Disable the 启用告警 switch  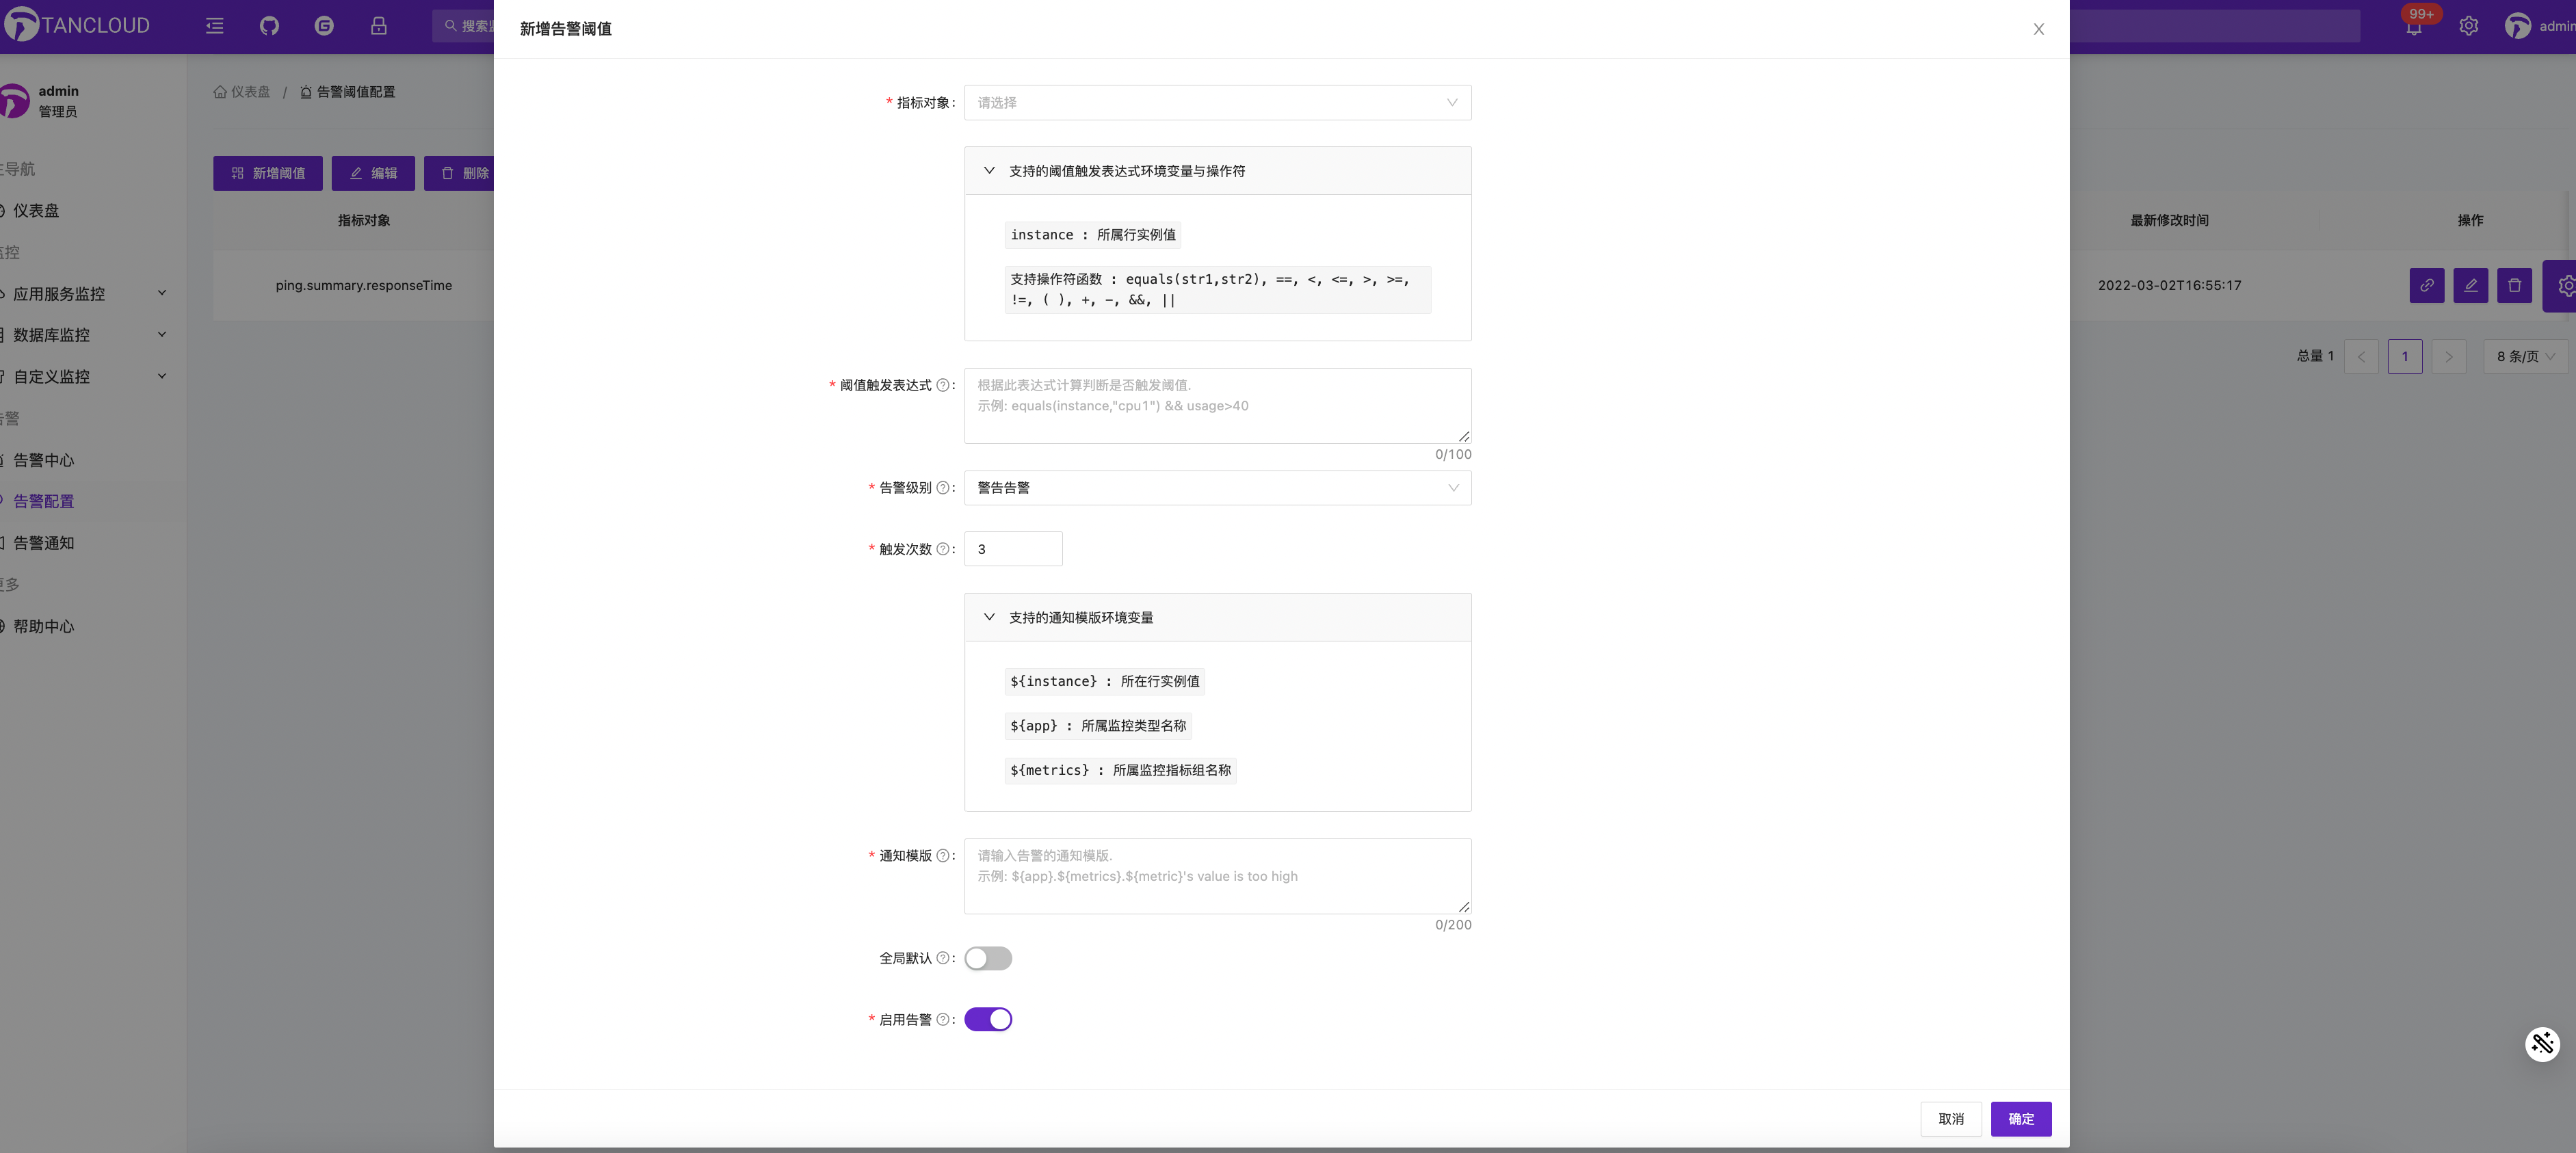987,1019
